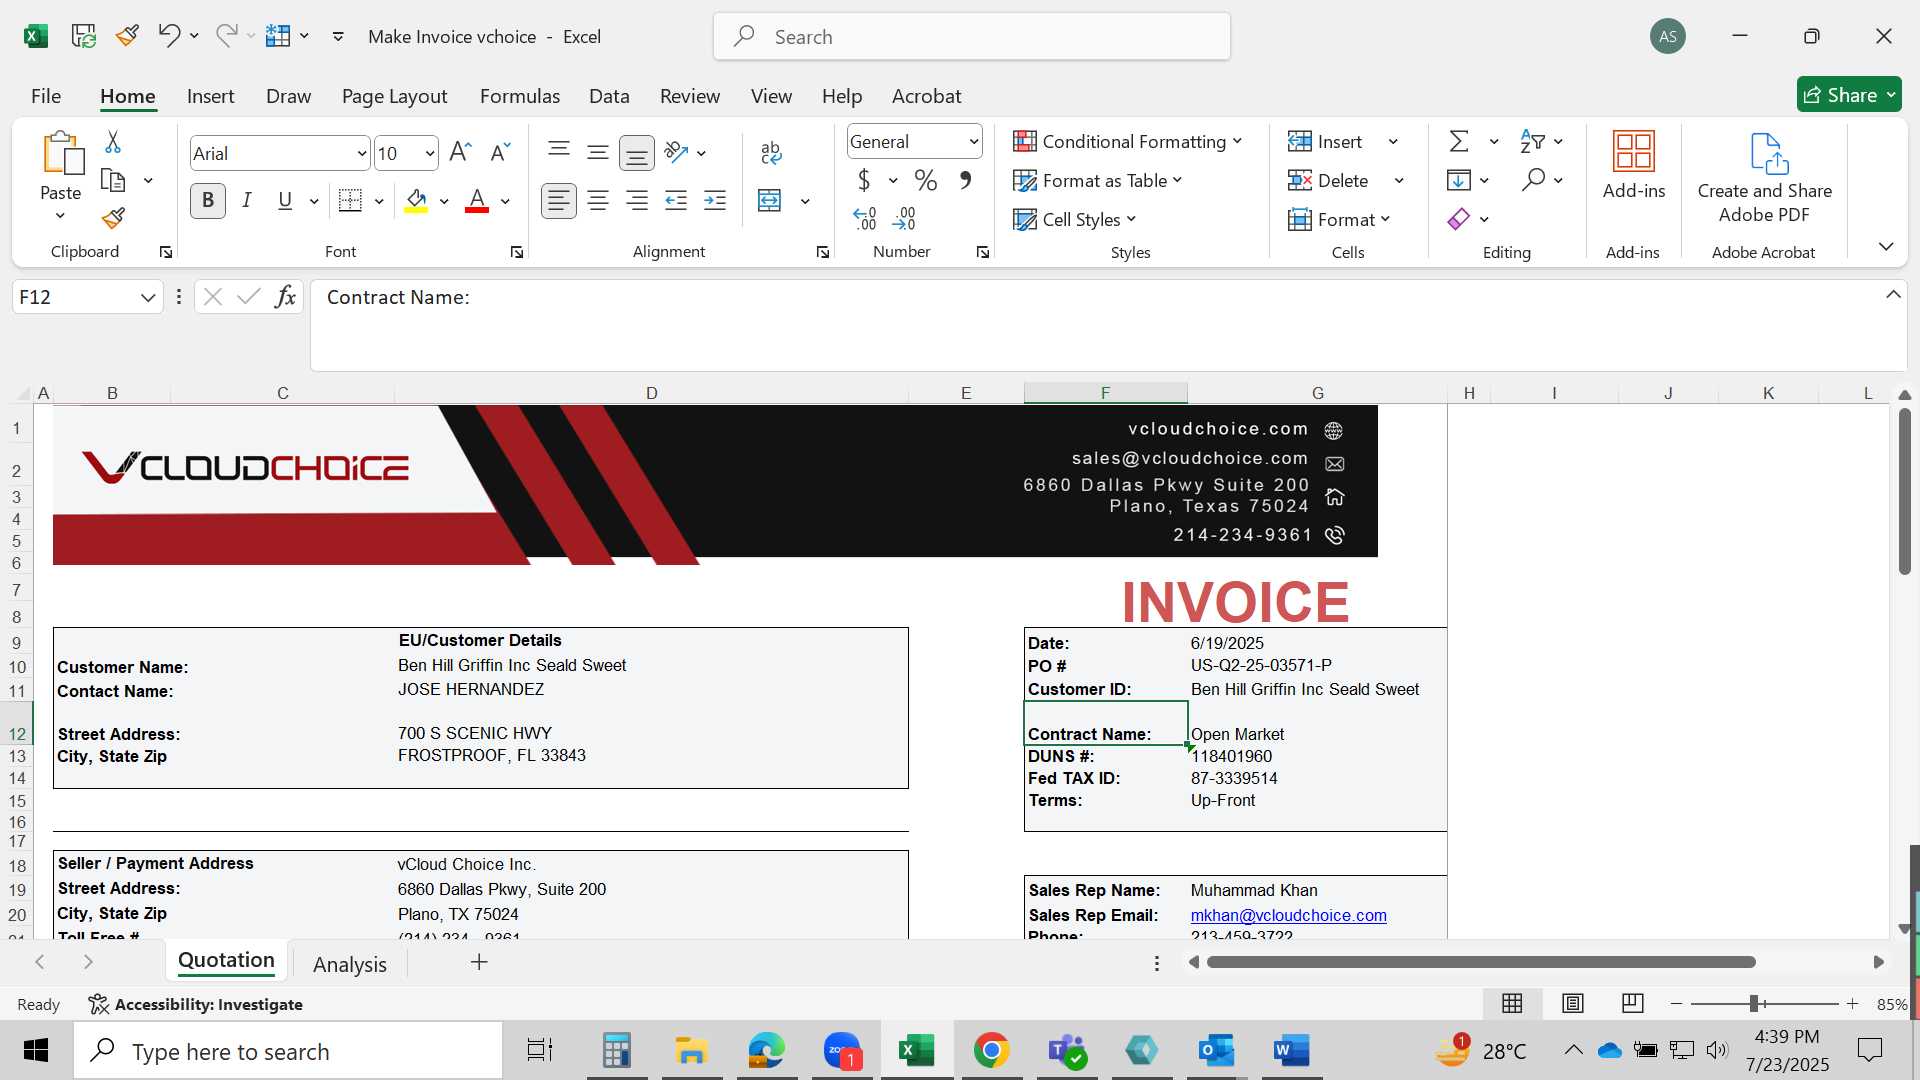This screenshot has height=1080, width=1920.
Task: Click the Fill down icon in Editing
Action: click(x=1459, y=180)
